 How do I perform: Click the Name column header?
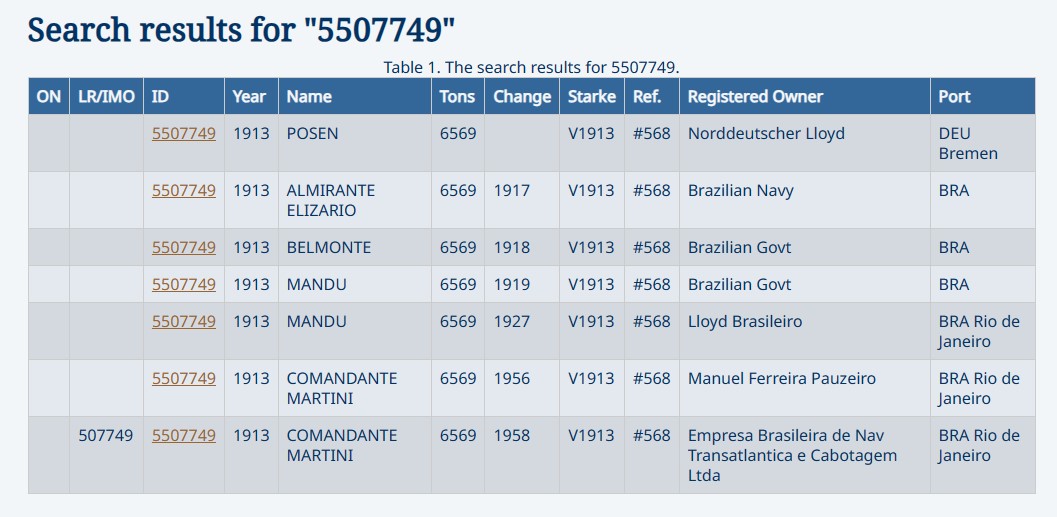(x=355, y=96)
